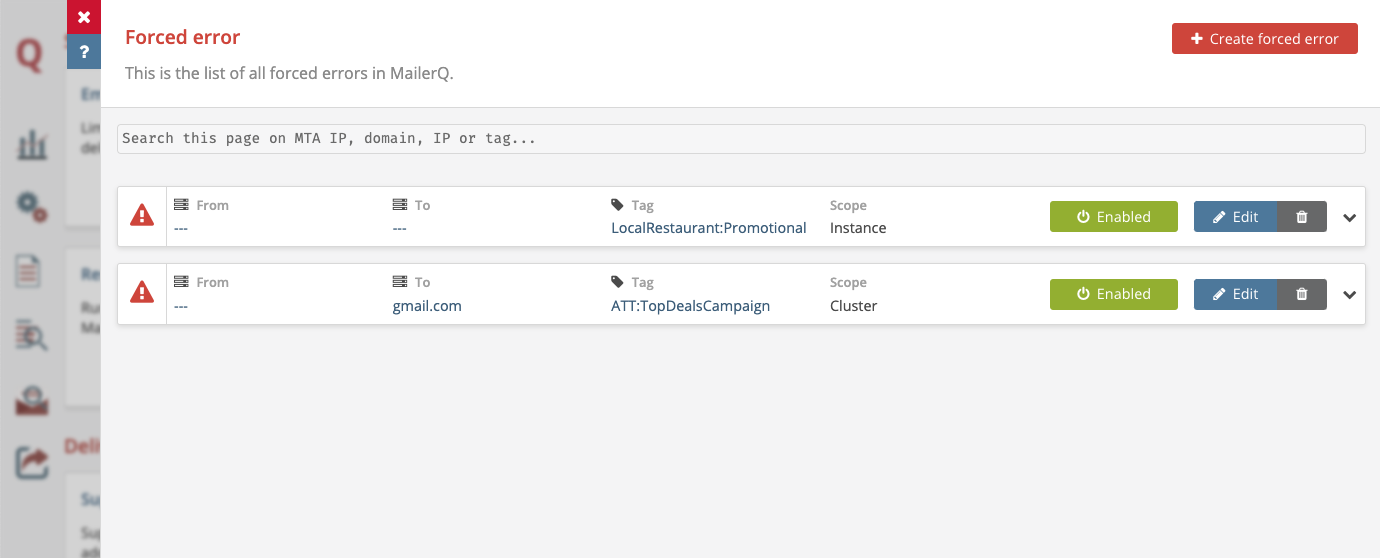Viewport: 1380px width, 558px height.
Task: Open the gears settings icon in sidebar
Action: pos(32,207)
